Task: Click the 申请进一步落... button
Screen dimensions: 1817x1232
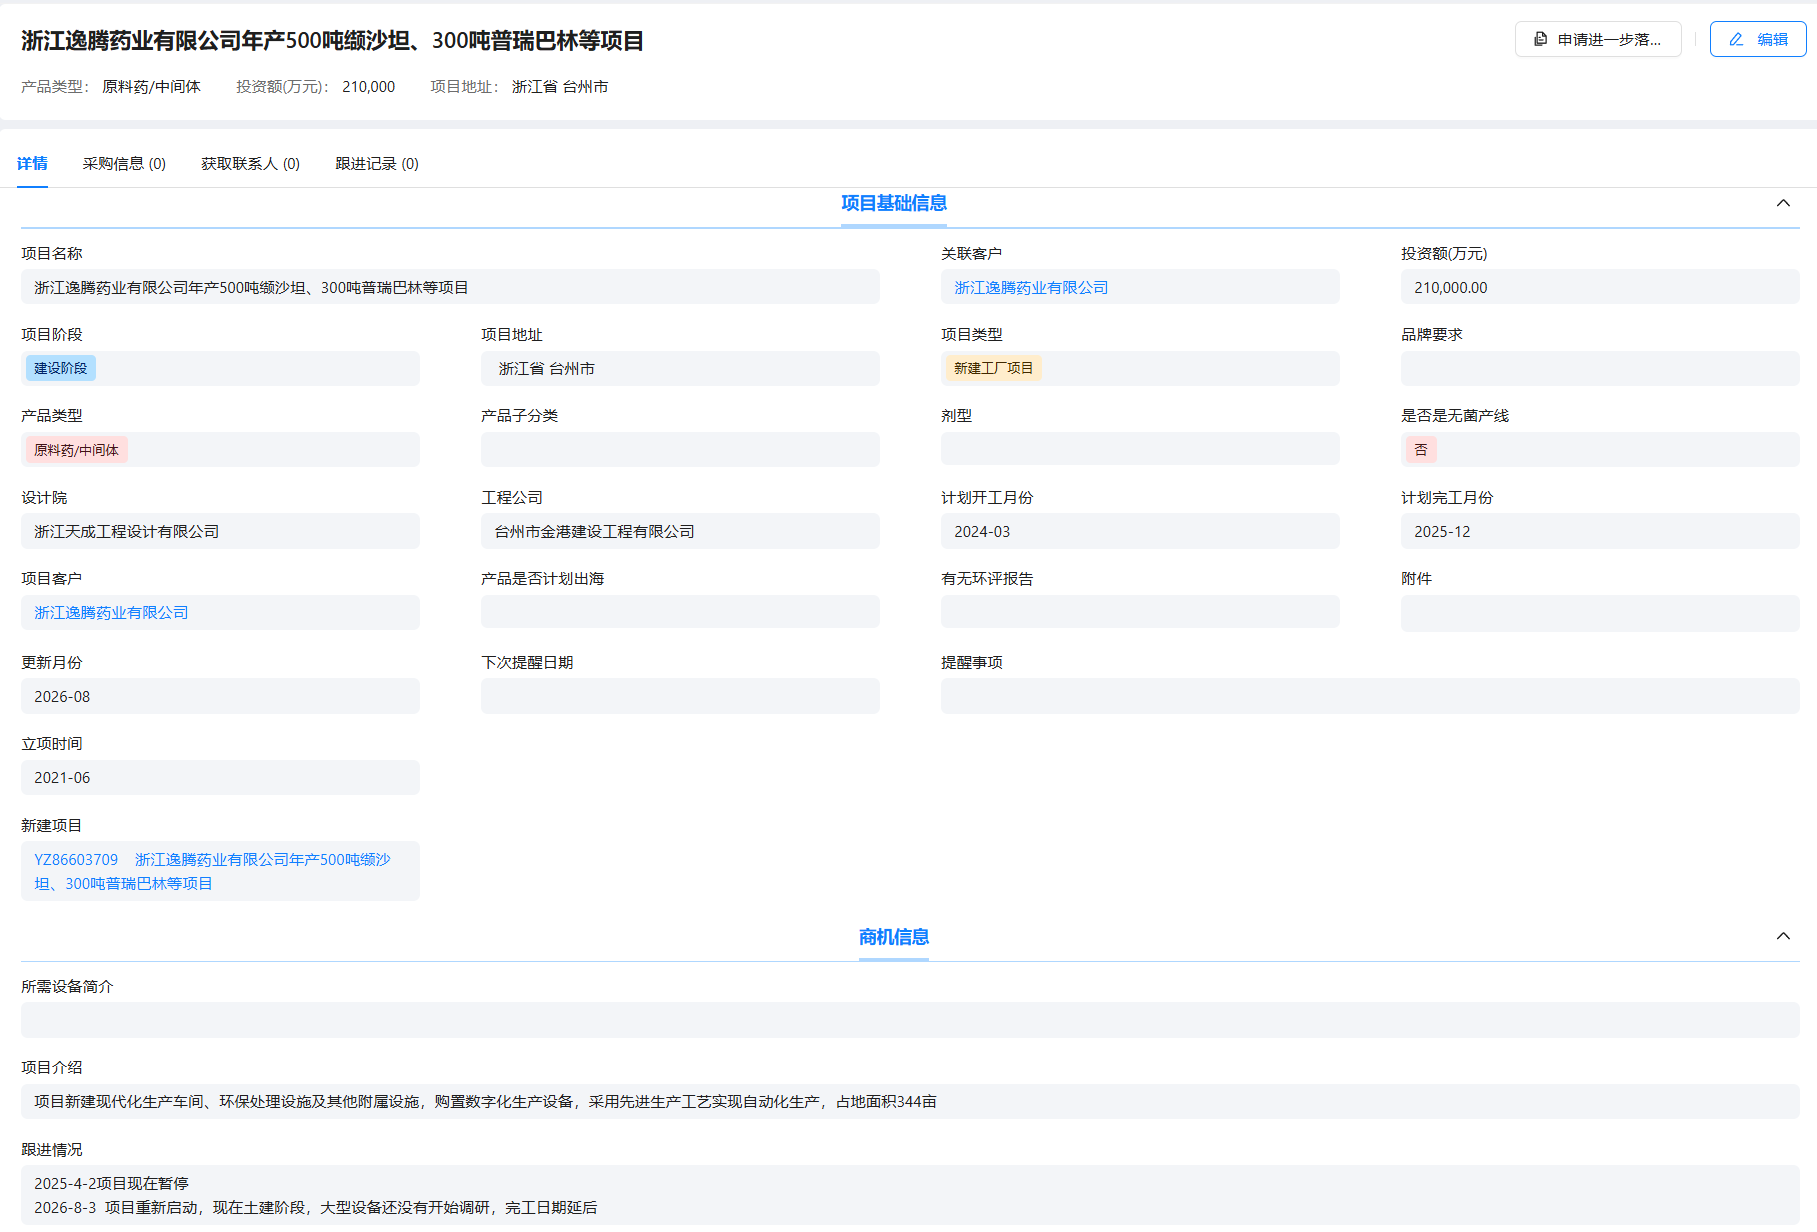Action: [x=1598, y=39]
